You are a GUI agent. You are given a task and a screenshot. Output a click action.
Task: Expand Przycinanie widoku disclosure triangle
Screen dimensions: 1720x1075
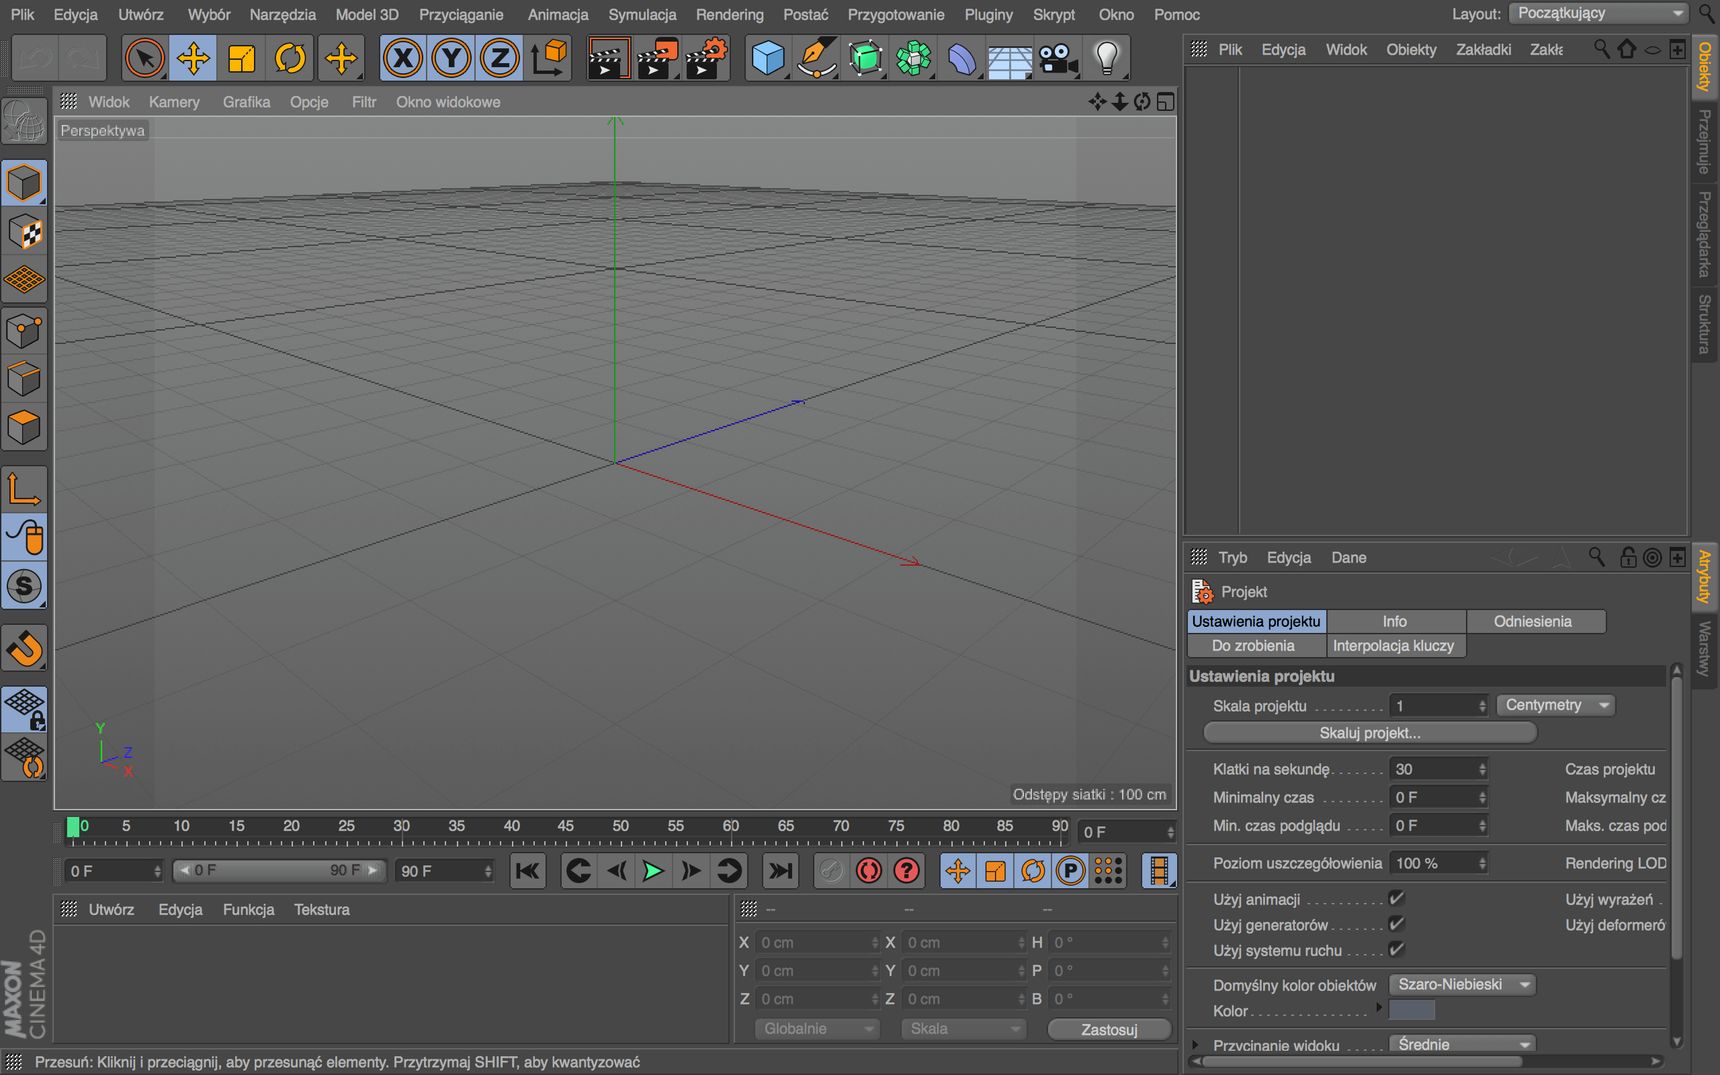coord(1196,1045)
